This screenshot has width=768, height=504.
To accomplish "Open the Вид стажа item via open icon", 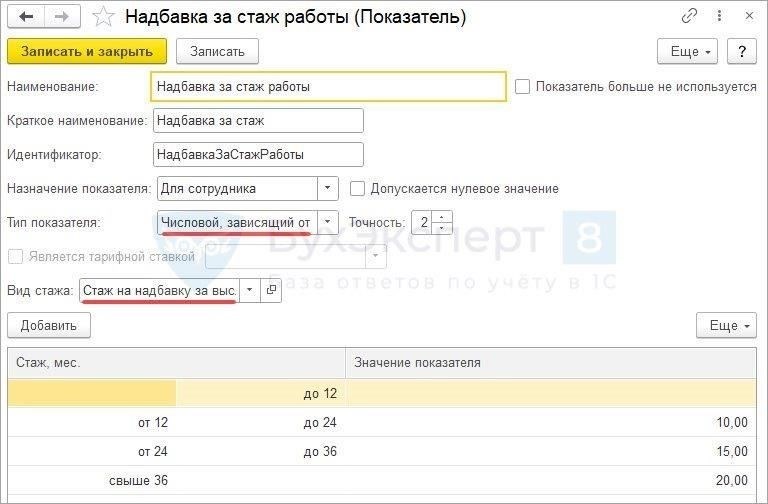I will pos(271,290).
